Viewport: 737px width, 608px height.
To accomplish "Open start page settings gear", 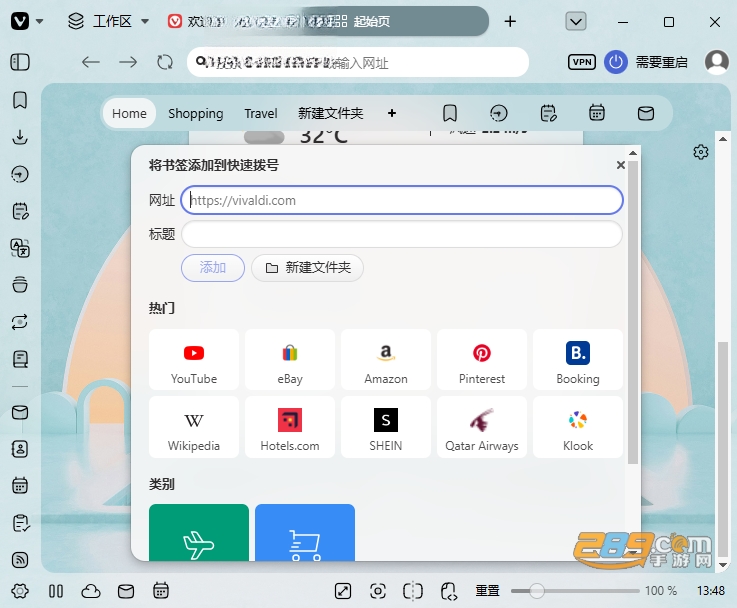I will pyautogui.click(x=701, y=152).
